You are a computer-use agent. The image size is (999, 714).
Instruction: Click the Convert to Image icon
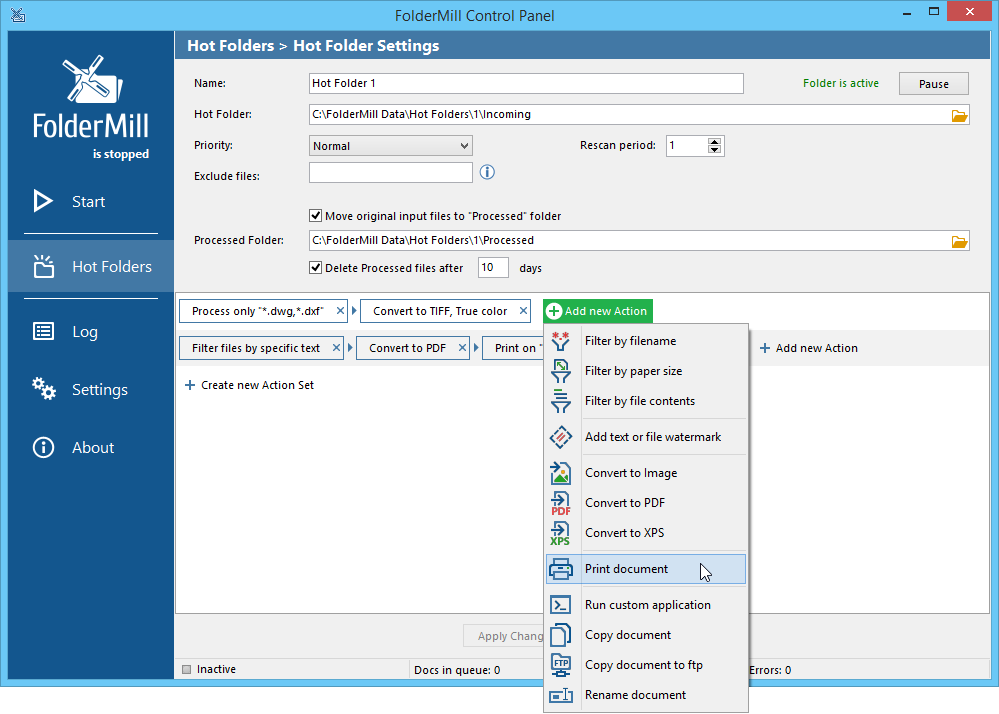[561, 473]
